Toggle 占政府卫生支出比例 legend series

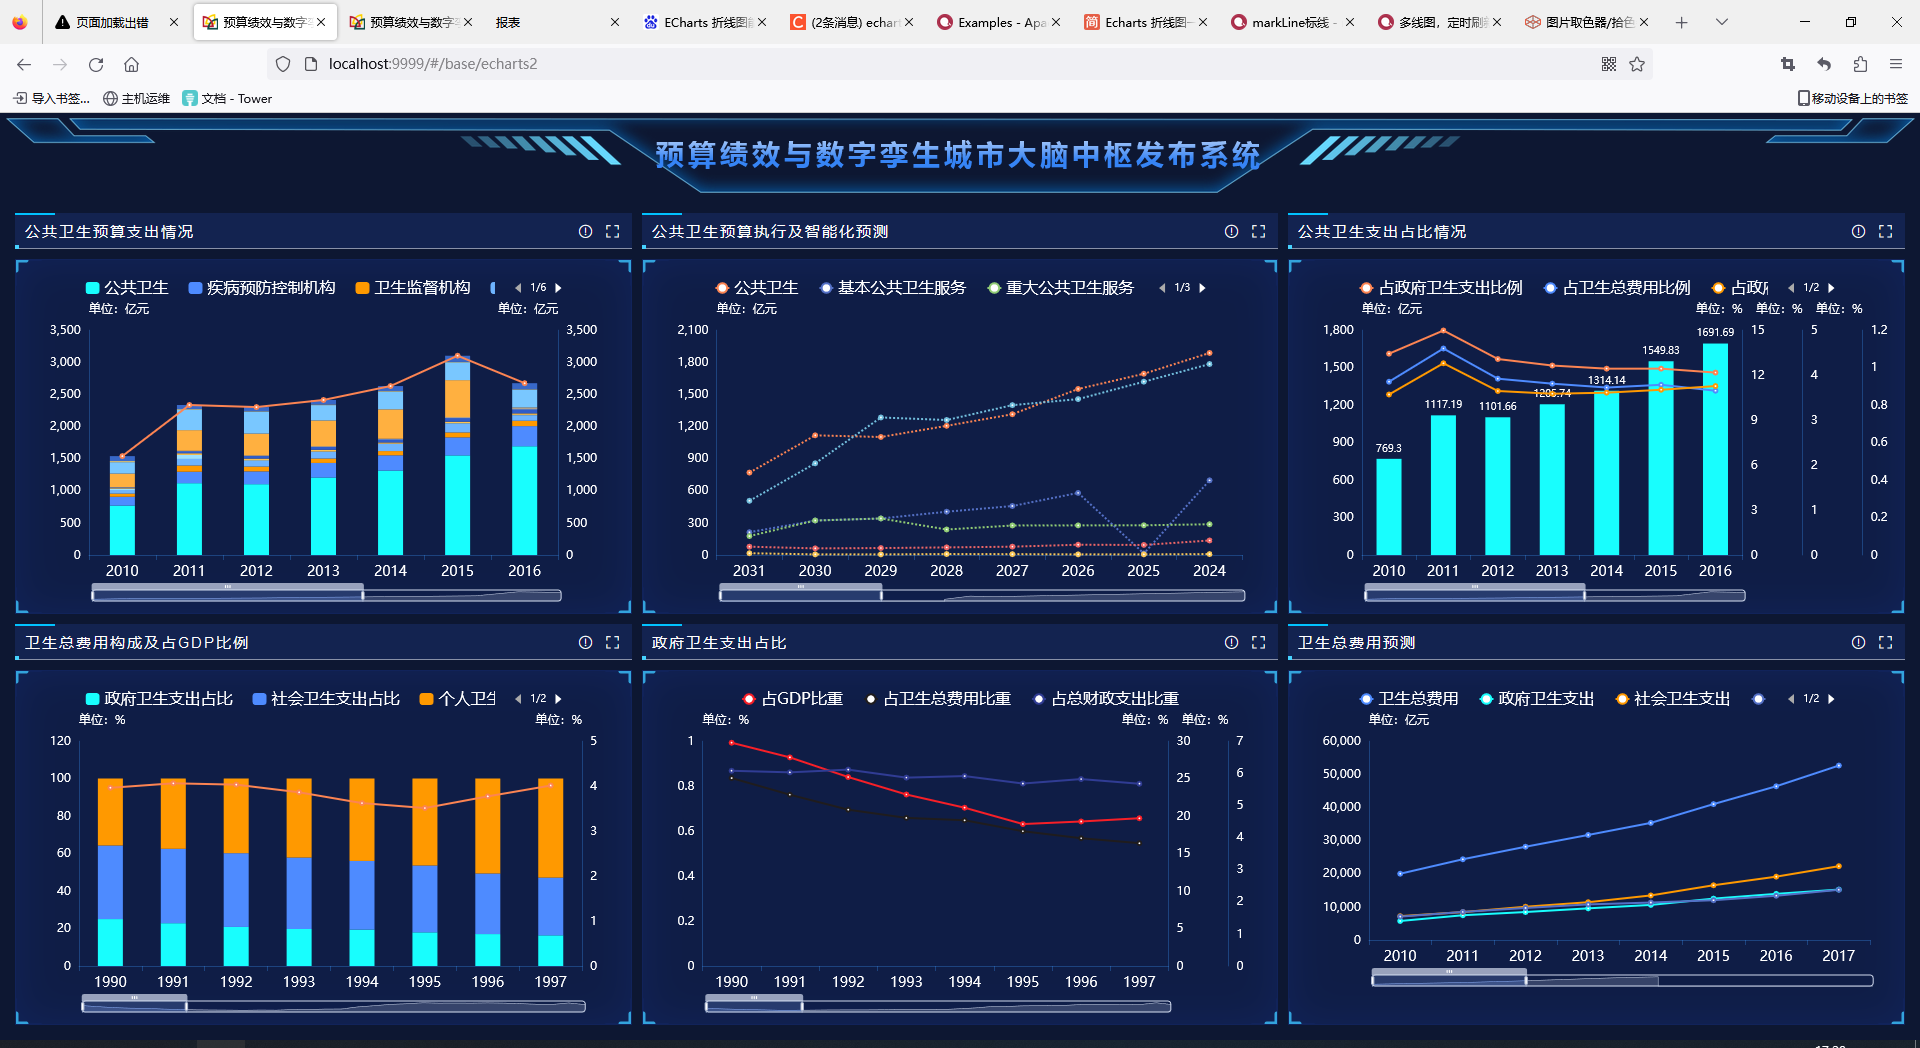pyautogui.click(x=1441, y=288)
